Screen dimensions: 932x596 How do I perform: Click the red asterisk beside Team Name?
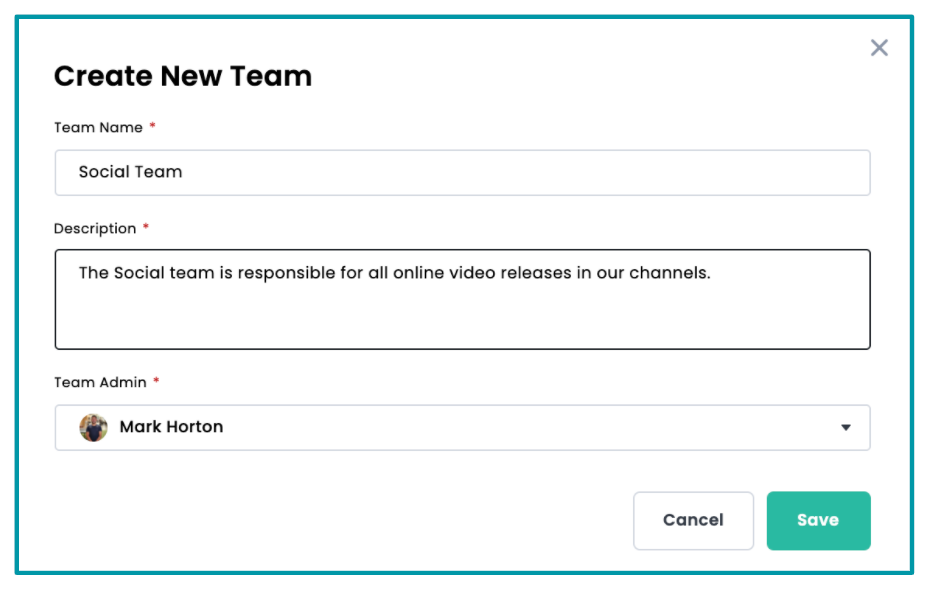coord(153,126)
